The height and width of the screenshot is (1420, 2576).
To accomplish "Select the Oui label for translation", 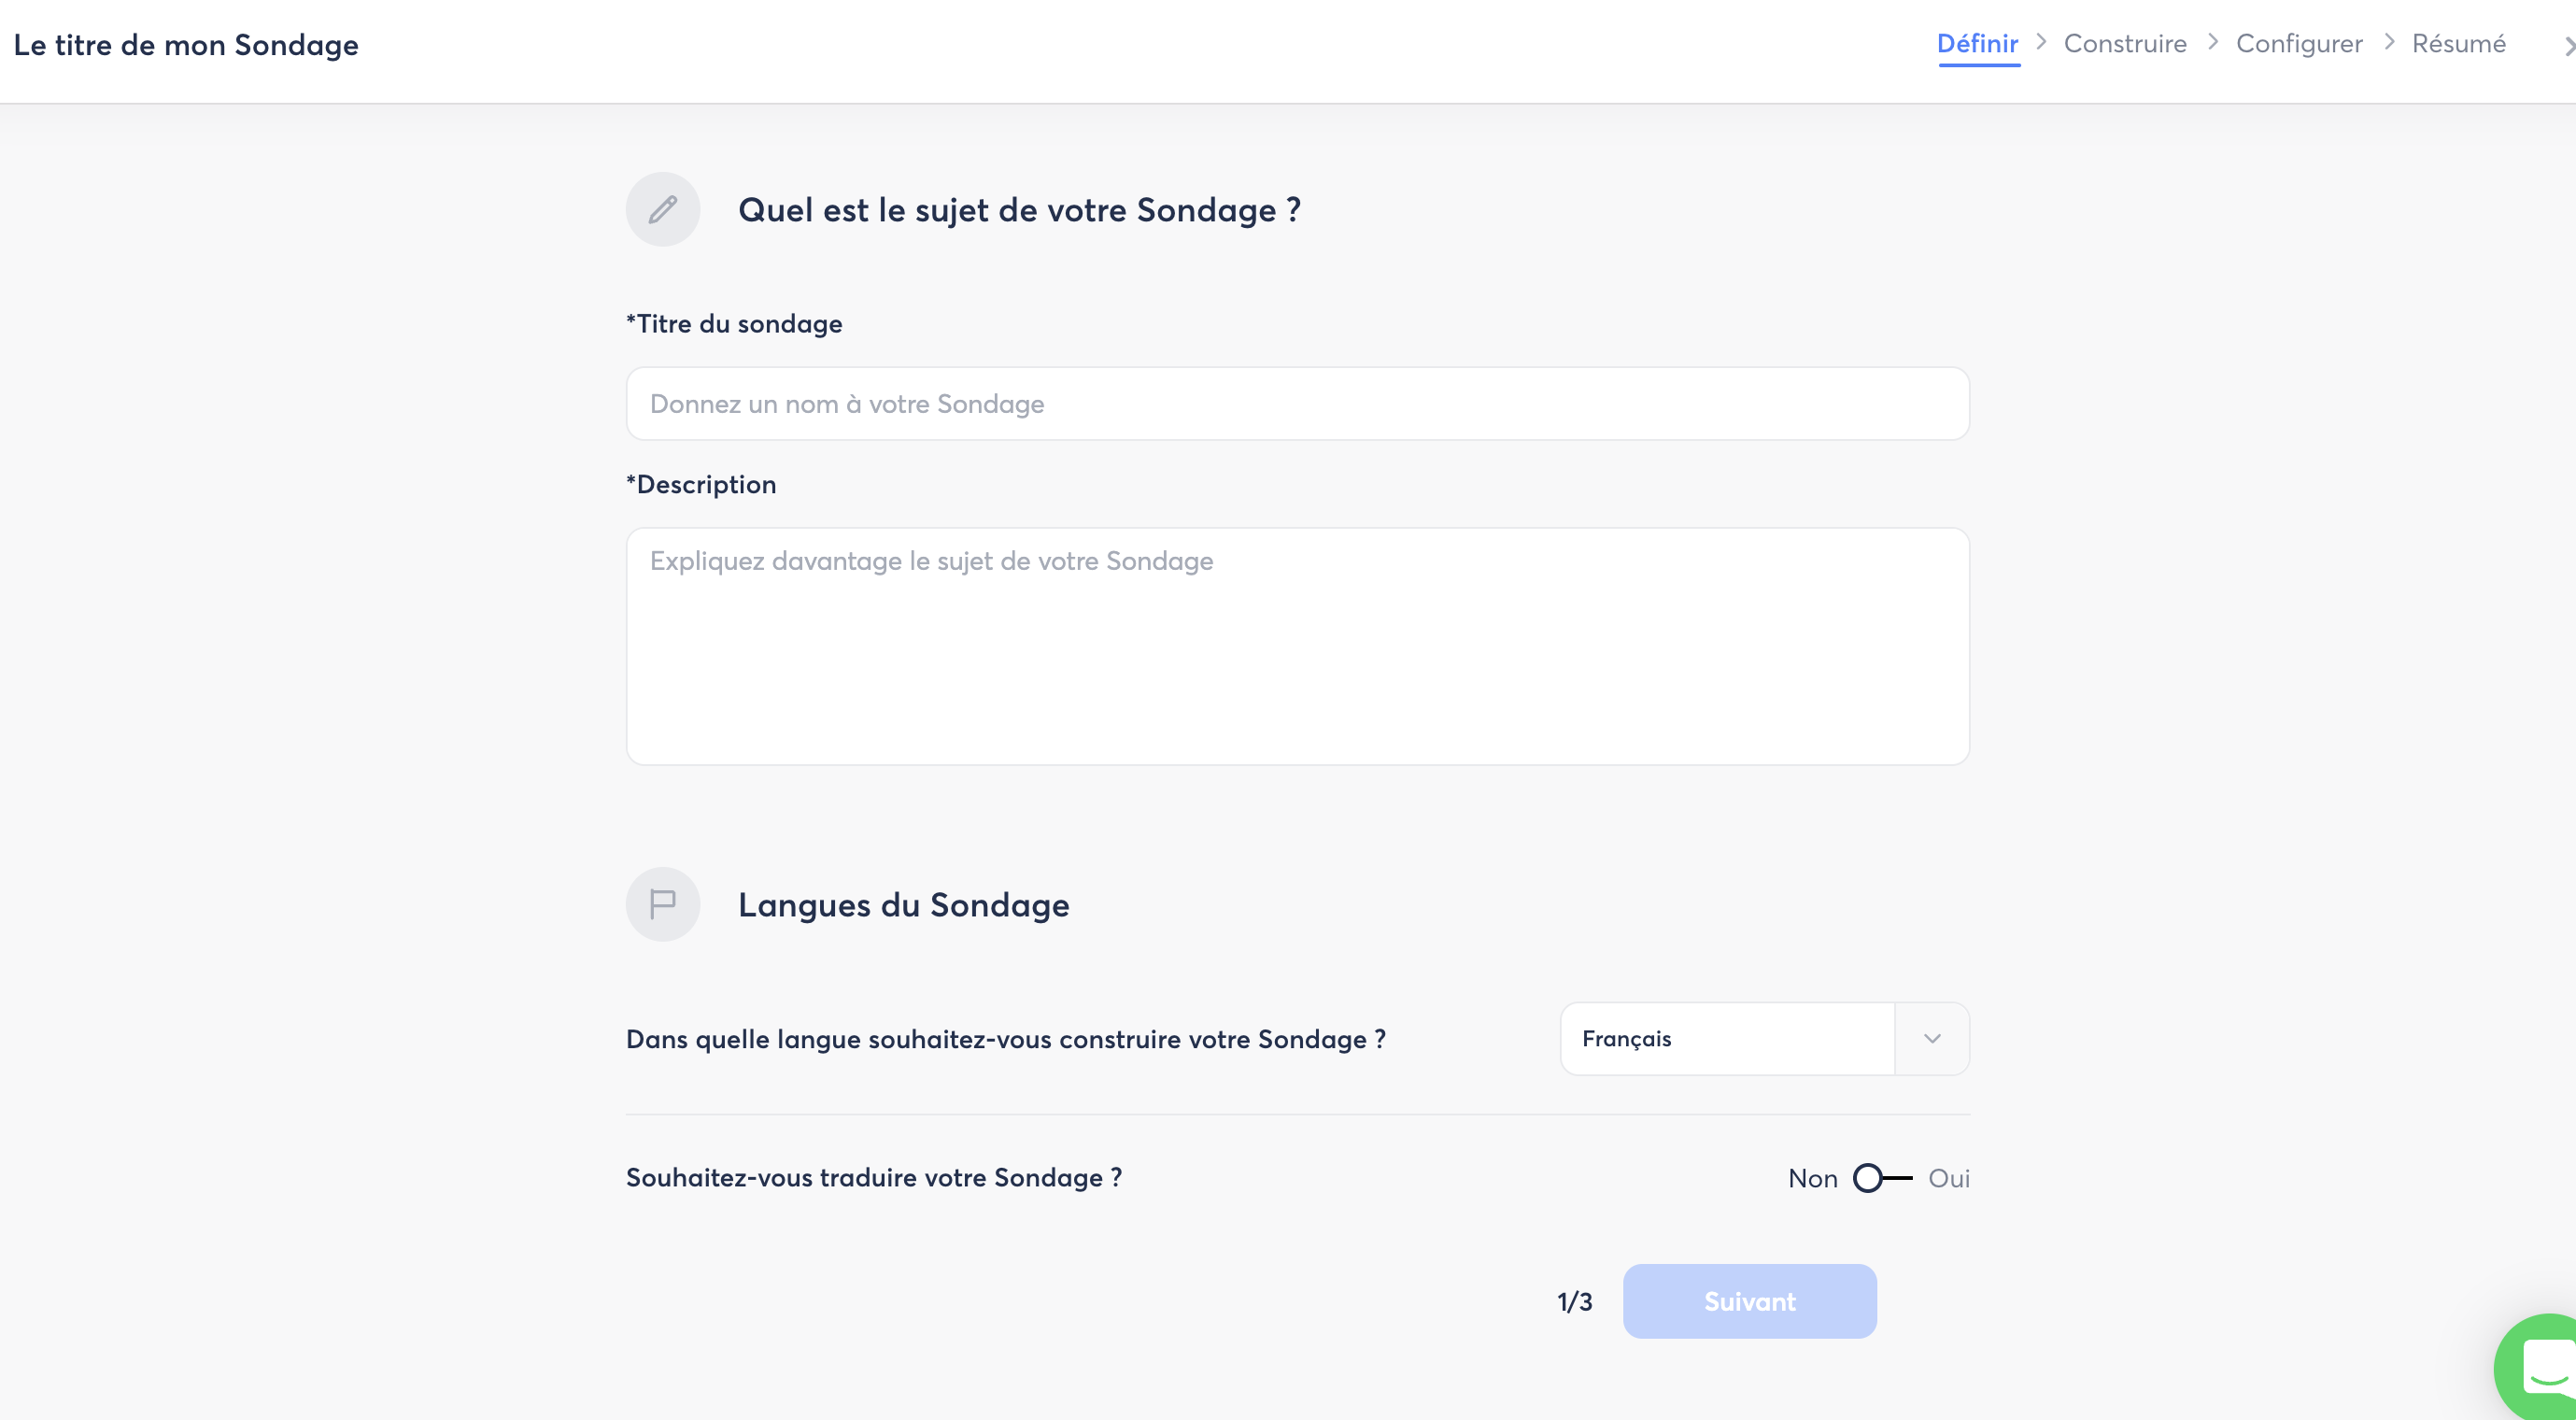I will 1948,1178.
